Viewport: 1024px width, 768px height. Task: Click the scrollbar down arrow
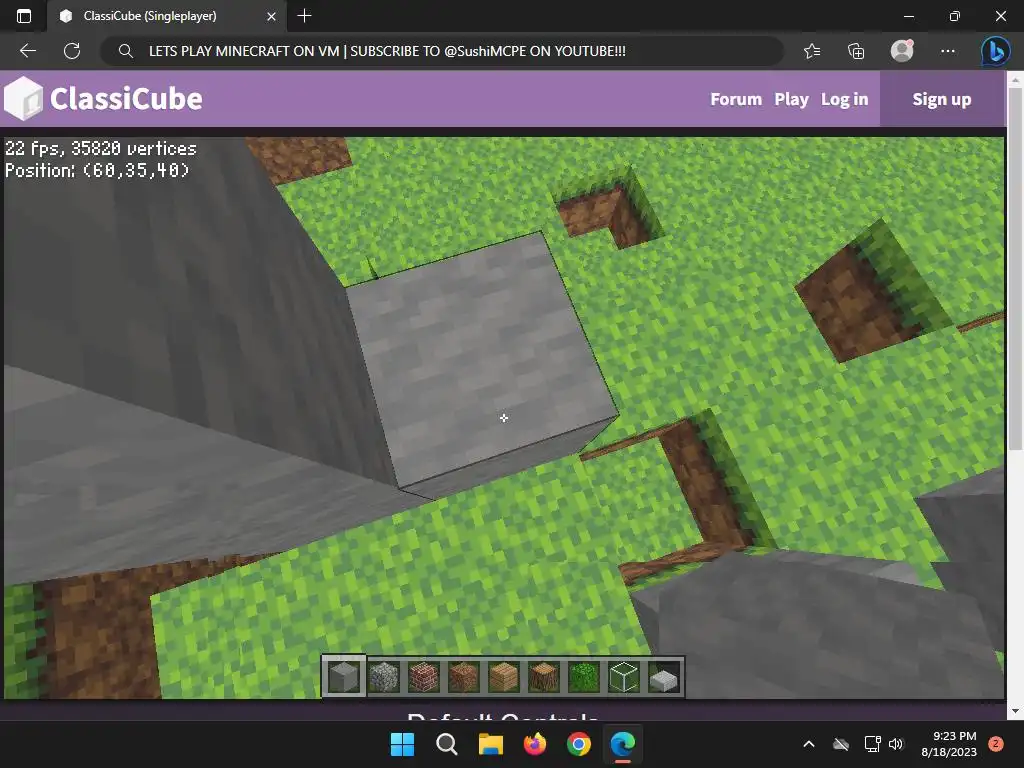point(1015,711)
